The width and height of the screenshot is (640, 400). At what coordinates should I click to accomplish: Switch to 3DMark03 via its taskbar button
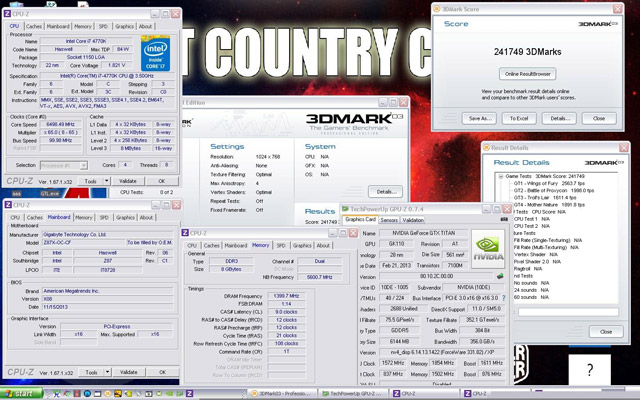(x=280, y=393)
